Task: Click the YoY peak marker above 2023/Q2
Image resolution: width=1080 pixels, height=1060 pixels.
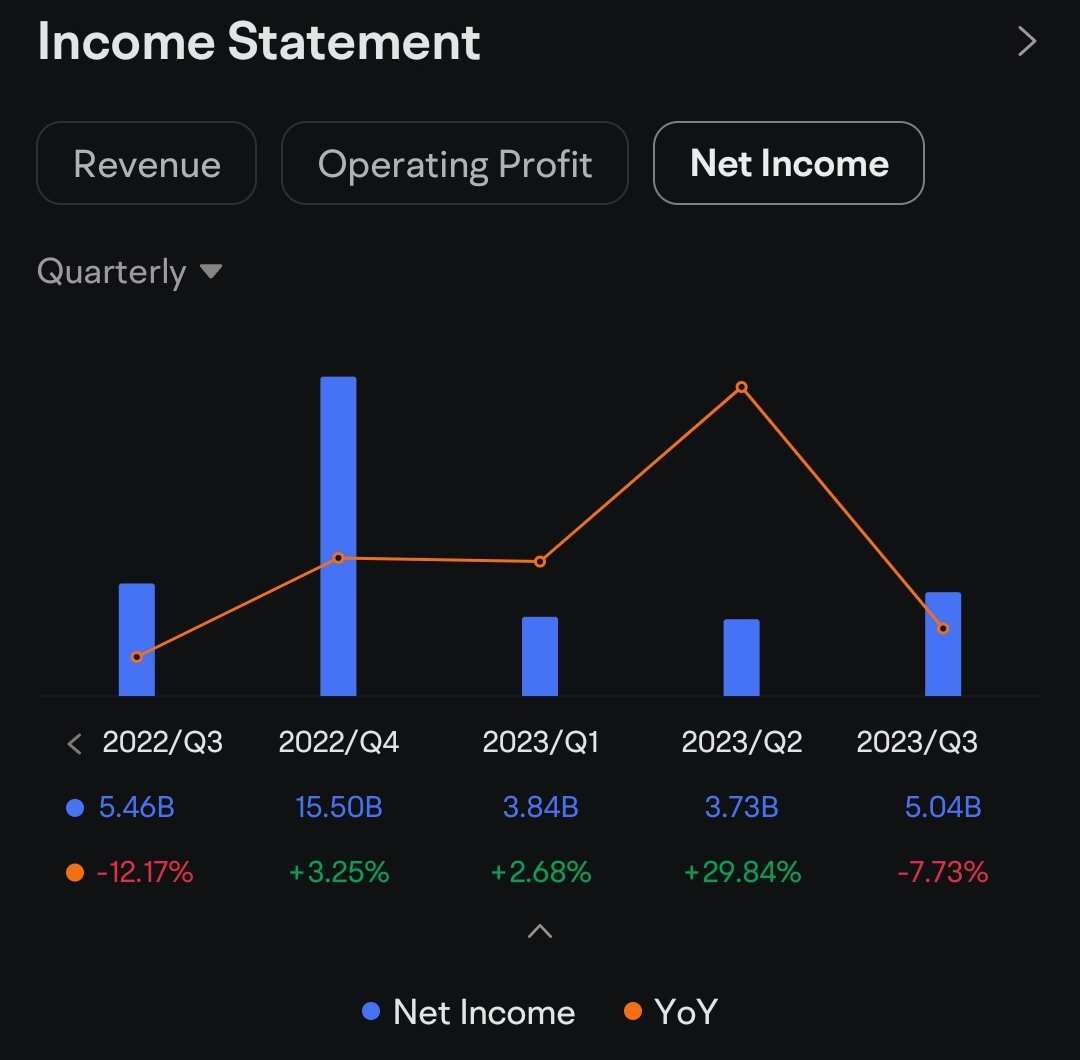Action: tap(741, 388)
